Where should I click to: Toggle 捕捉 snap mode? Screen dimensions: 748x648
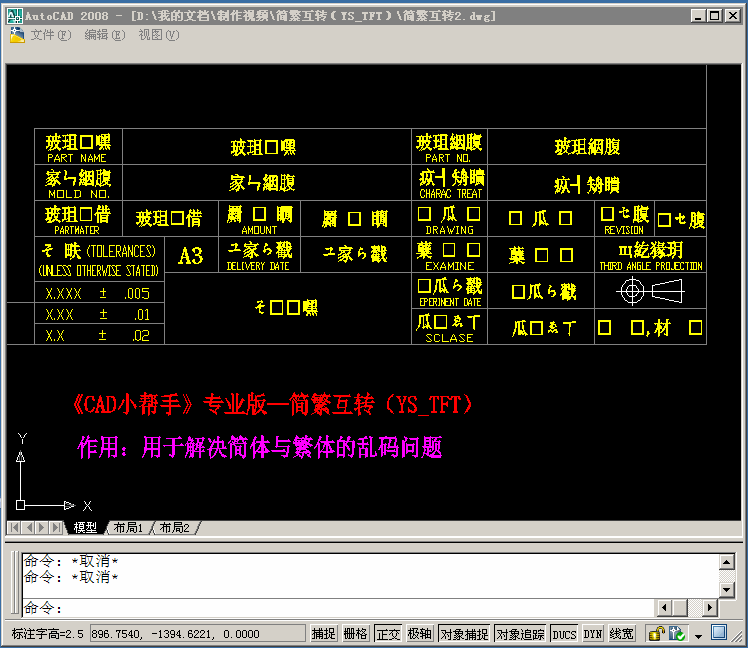pos(324,634)
